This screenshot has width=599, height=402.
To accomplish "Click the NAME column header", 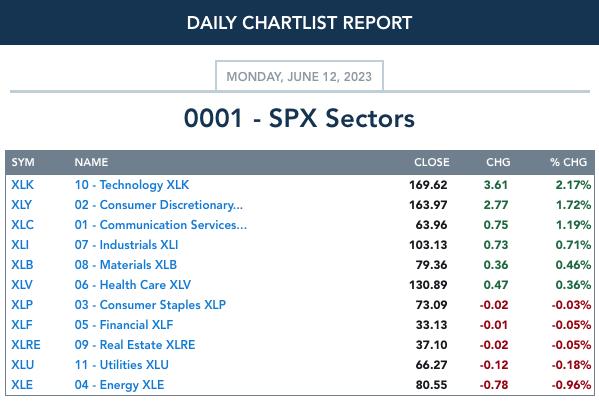I will [91, 162].
